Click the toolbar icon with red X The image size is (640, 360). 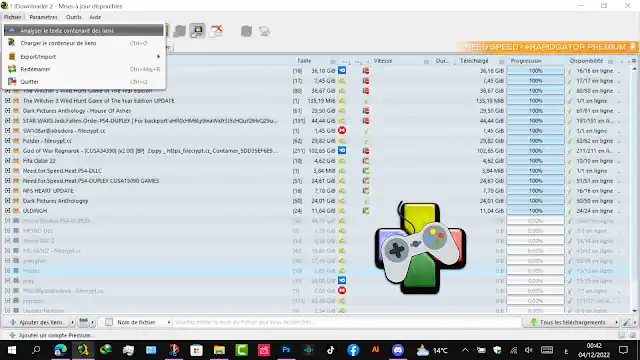[x=216, y=31]
